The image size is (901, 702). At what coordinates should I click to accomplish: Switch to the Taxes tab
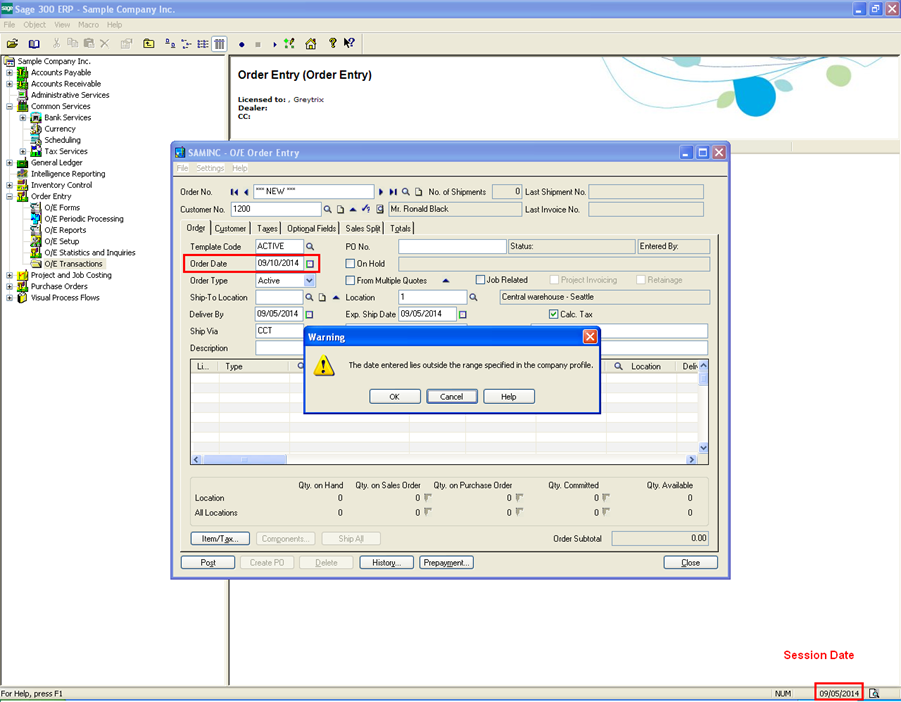(267, 229)
